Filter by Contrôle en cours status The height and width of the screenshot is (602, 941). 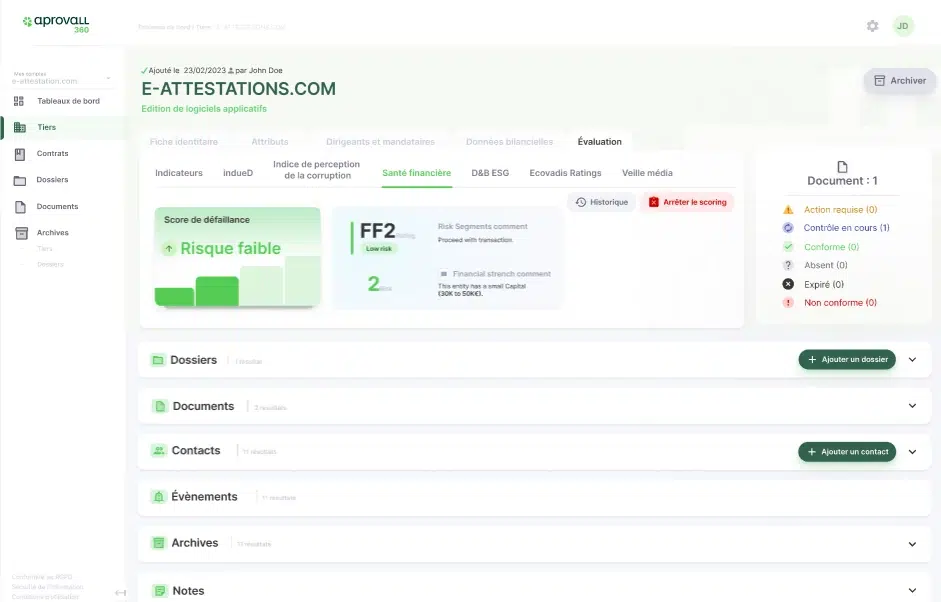pyautogui.click(x=846, y=228)
